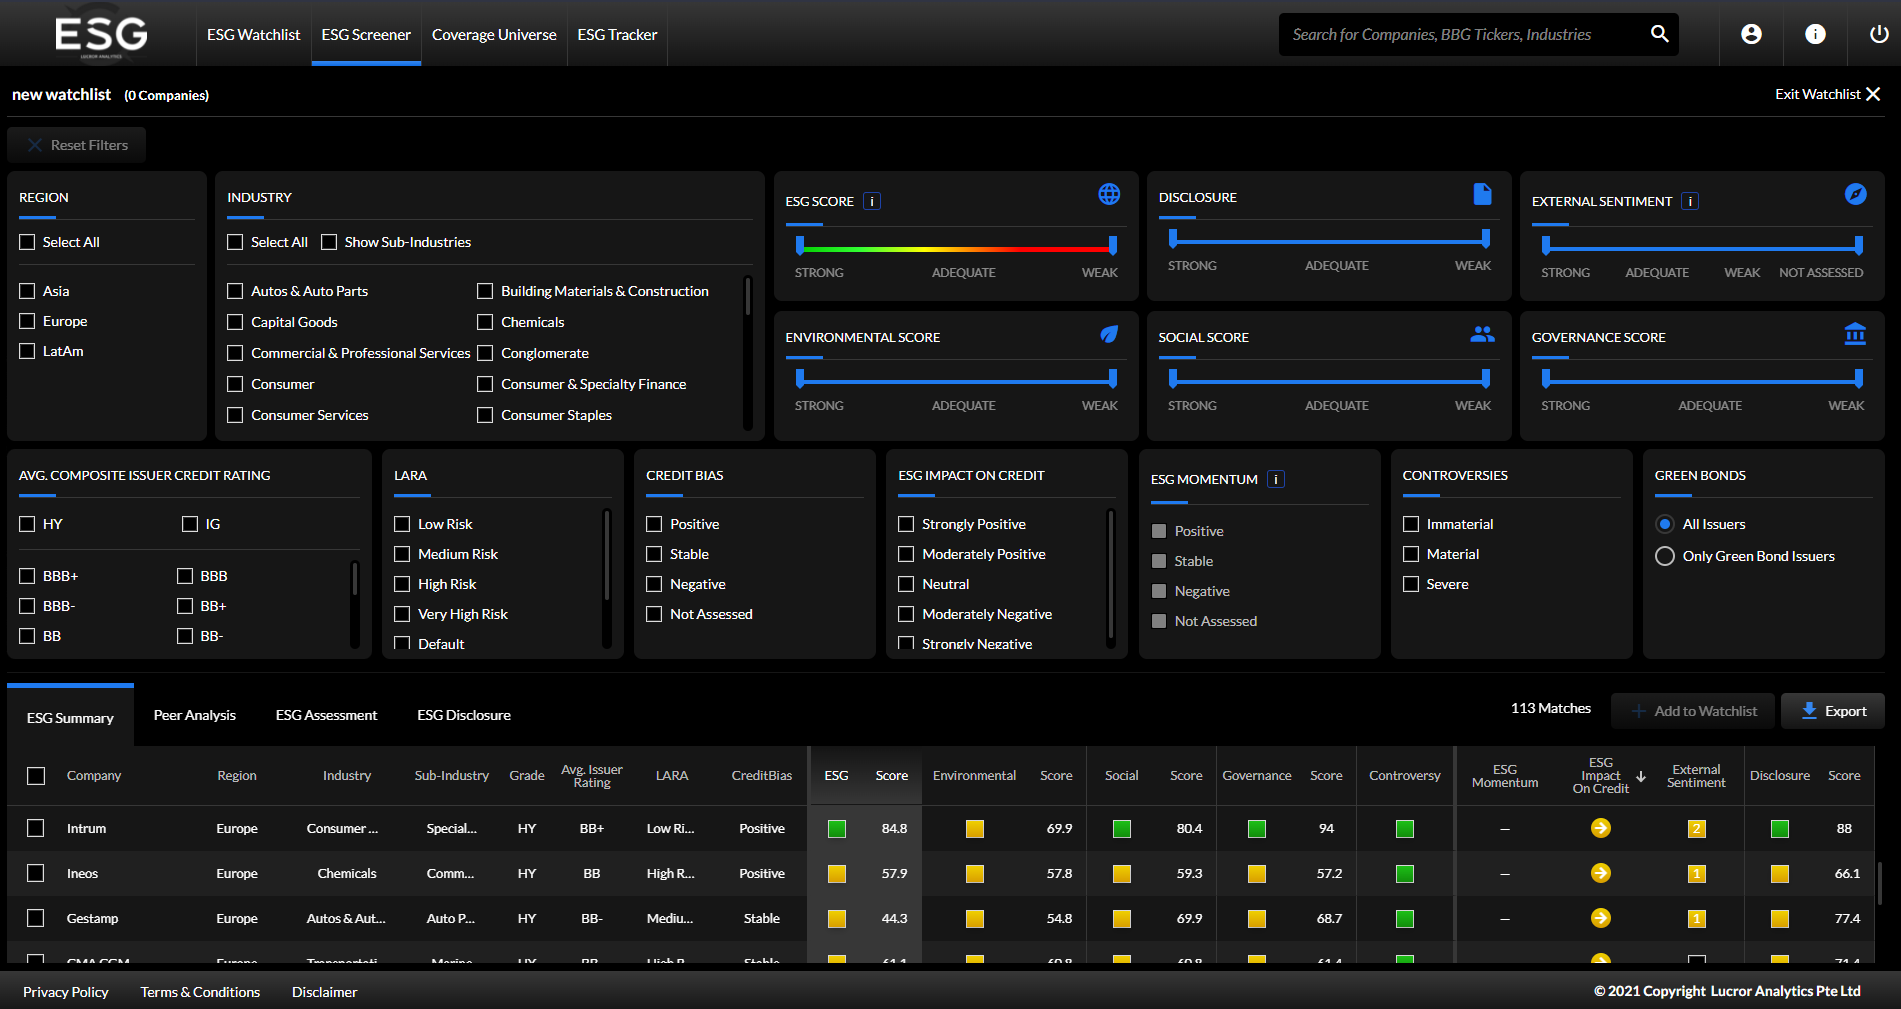The width and height of the screenshot is (1901, 1009).
Task: Select the All Issuers radio button
Action: (1665, 524)
